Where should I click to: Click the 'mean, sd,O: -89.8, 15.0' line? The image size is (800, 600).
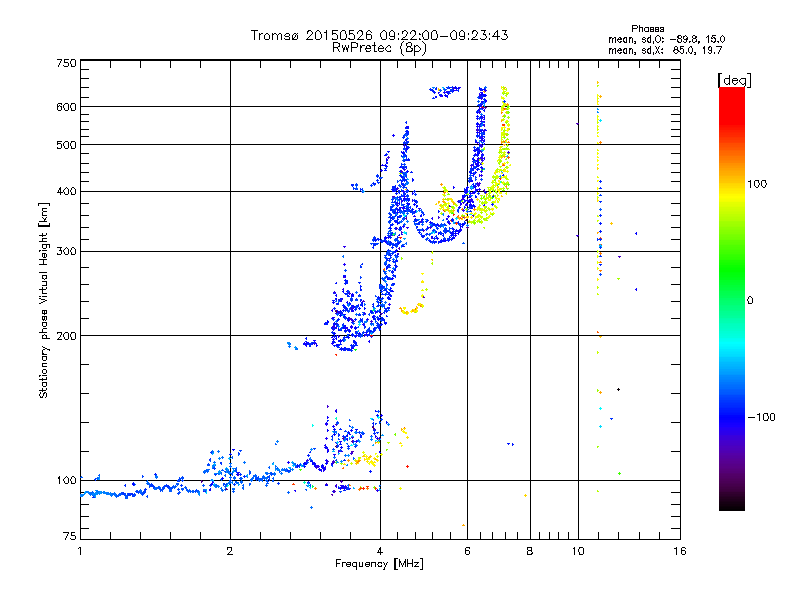click(x=666, y=40)
